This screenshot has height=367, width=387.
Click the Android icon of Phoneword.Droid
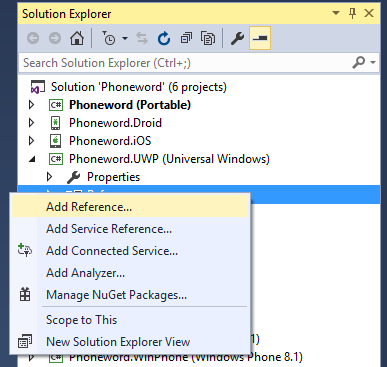coord(55,123)
